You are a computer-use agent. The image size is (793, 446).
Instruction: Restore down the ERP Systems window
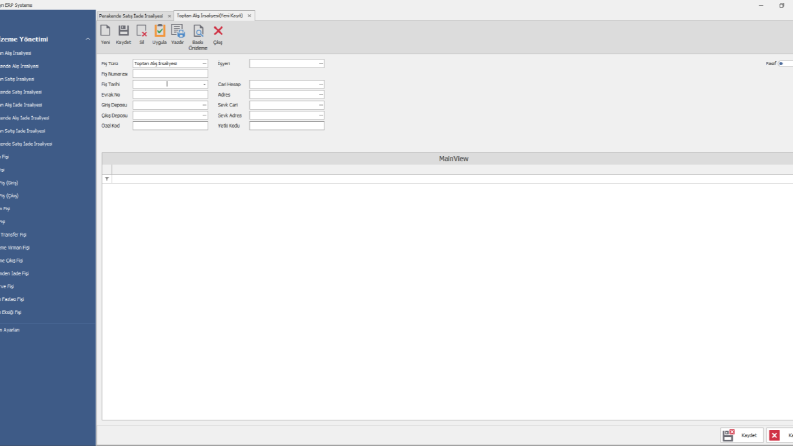[781, 5]
